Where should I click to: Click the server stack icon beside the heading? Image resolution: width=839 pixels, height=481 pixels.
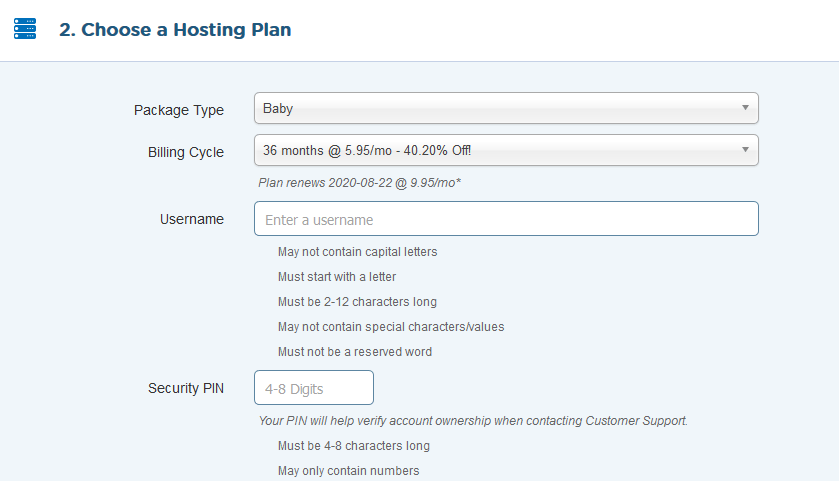pyautogui.click(x=25, y=29)
